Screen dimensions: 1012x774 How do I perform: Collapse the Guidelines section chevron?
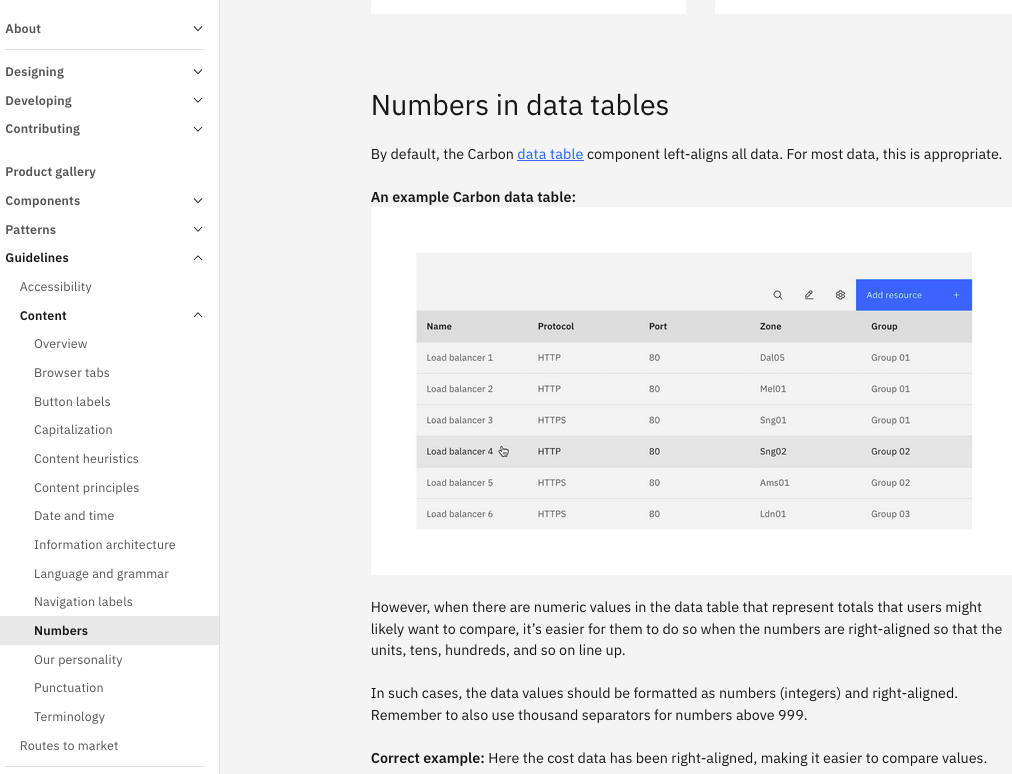point(198,258)
